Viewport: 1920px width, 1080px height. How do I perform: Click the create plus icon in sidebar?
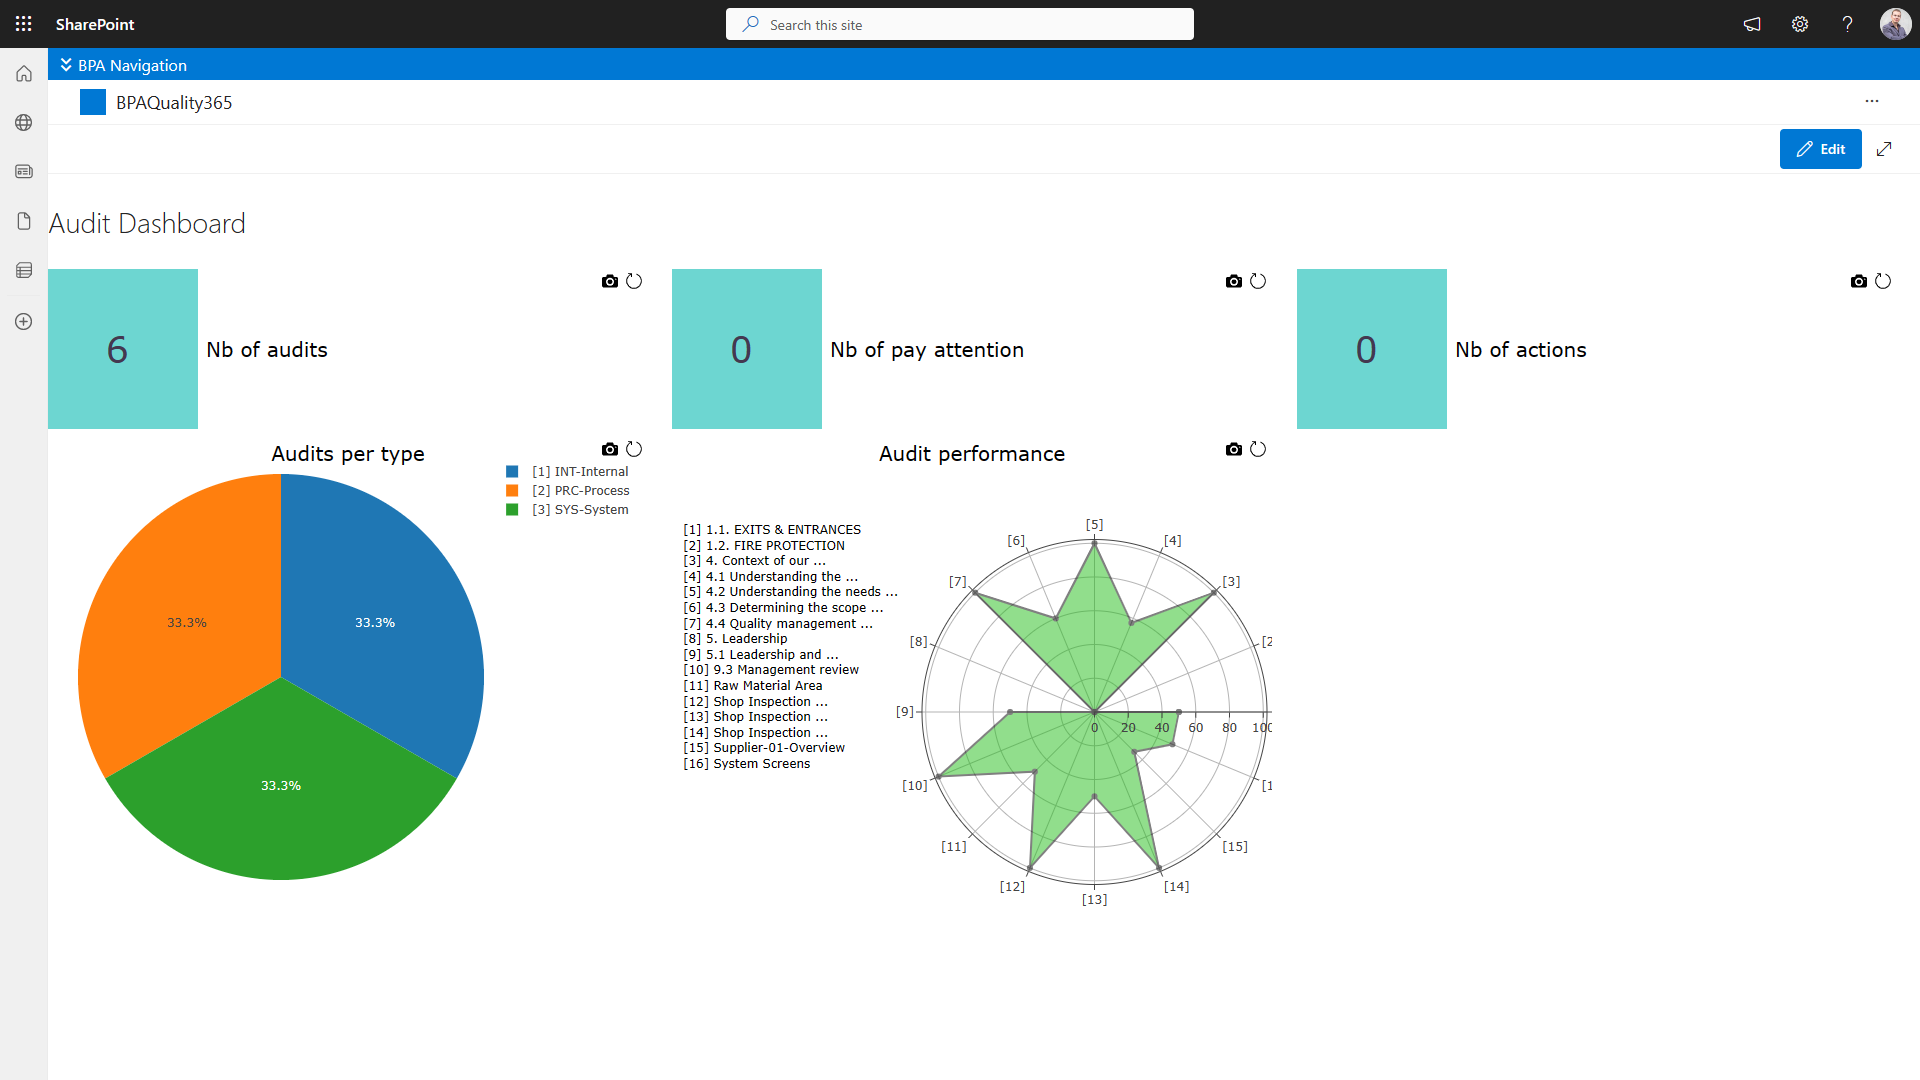pyautogui.click(x=24, y=321)
